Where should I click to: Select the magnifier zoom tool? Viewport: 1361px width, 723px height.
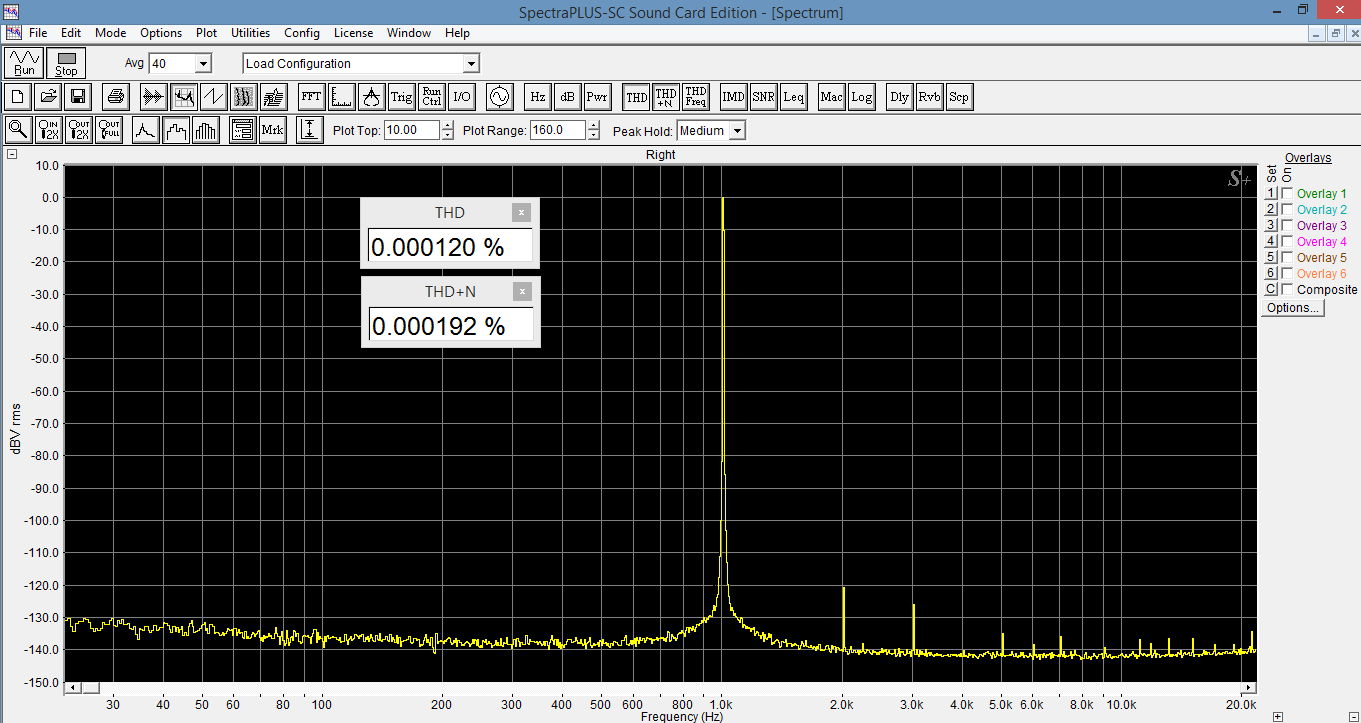(17, 130)
